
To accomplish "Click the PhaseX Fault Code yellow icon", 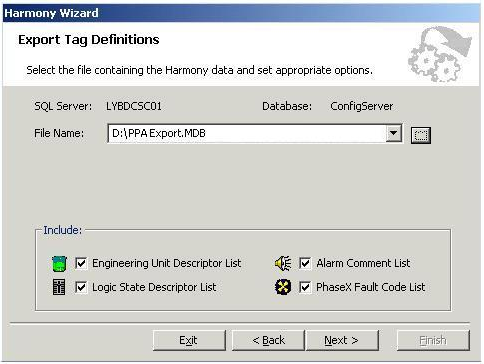I will 283,287.
